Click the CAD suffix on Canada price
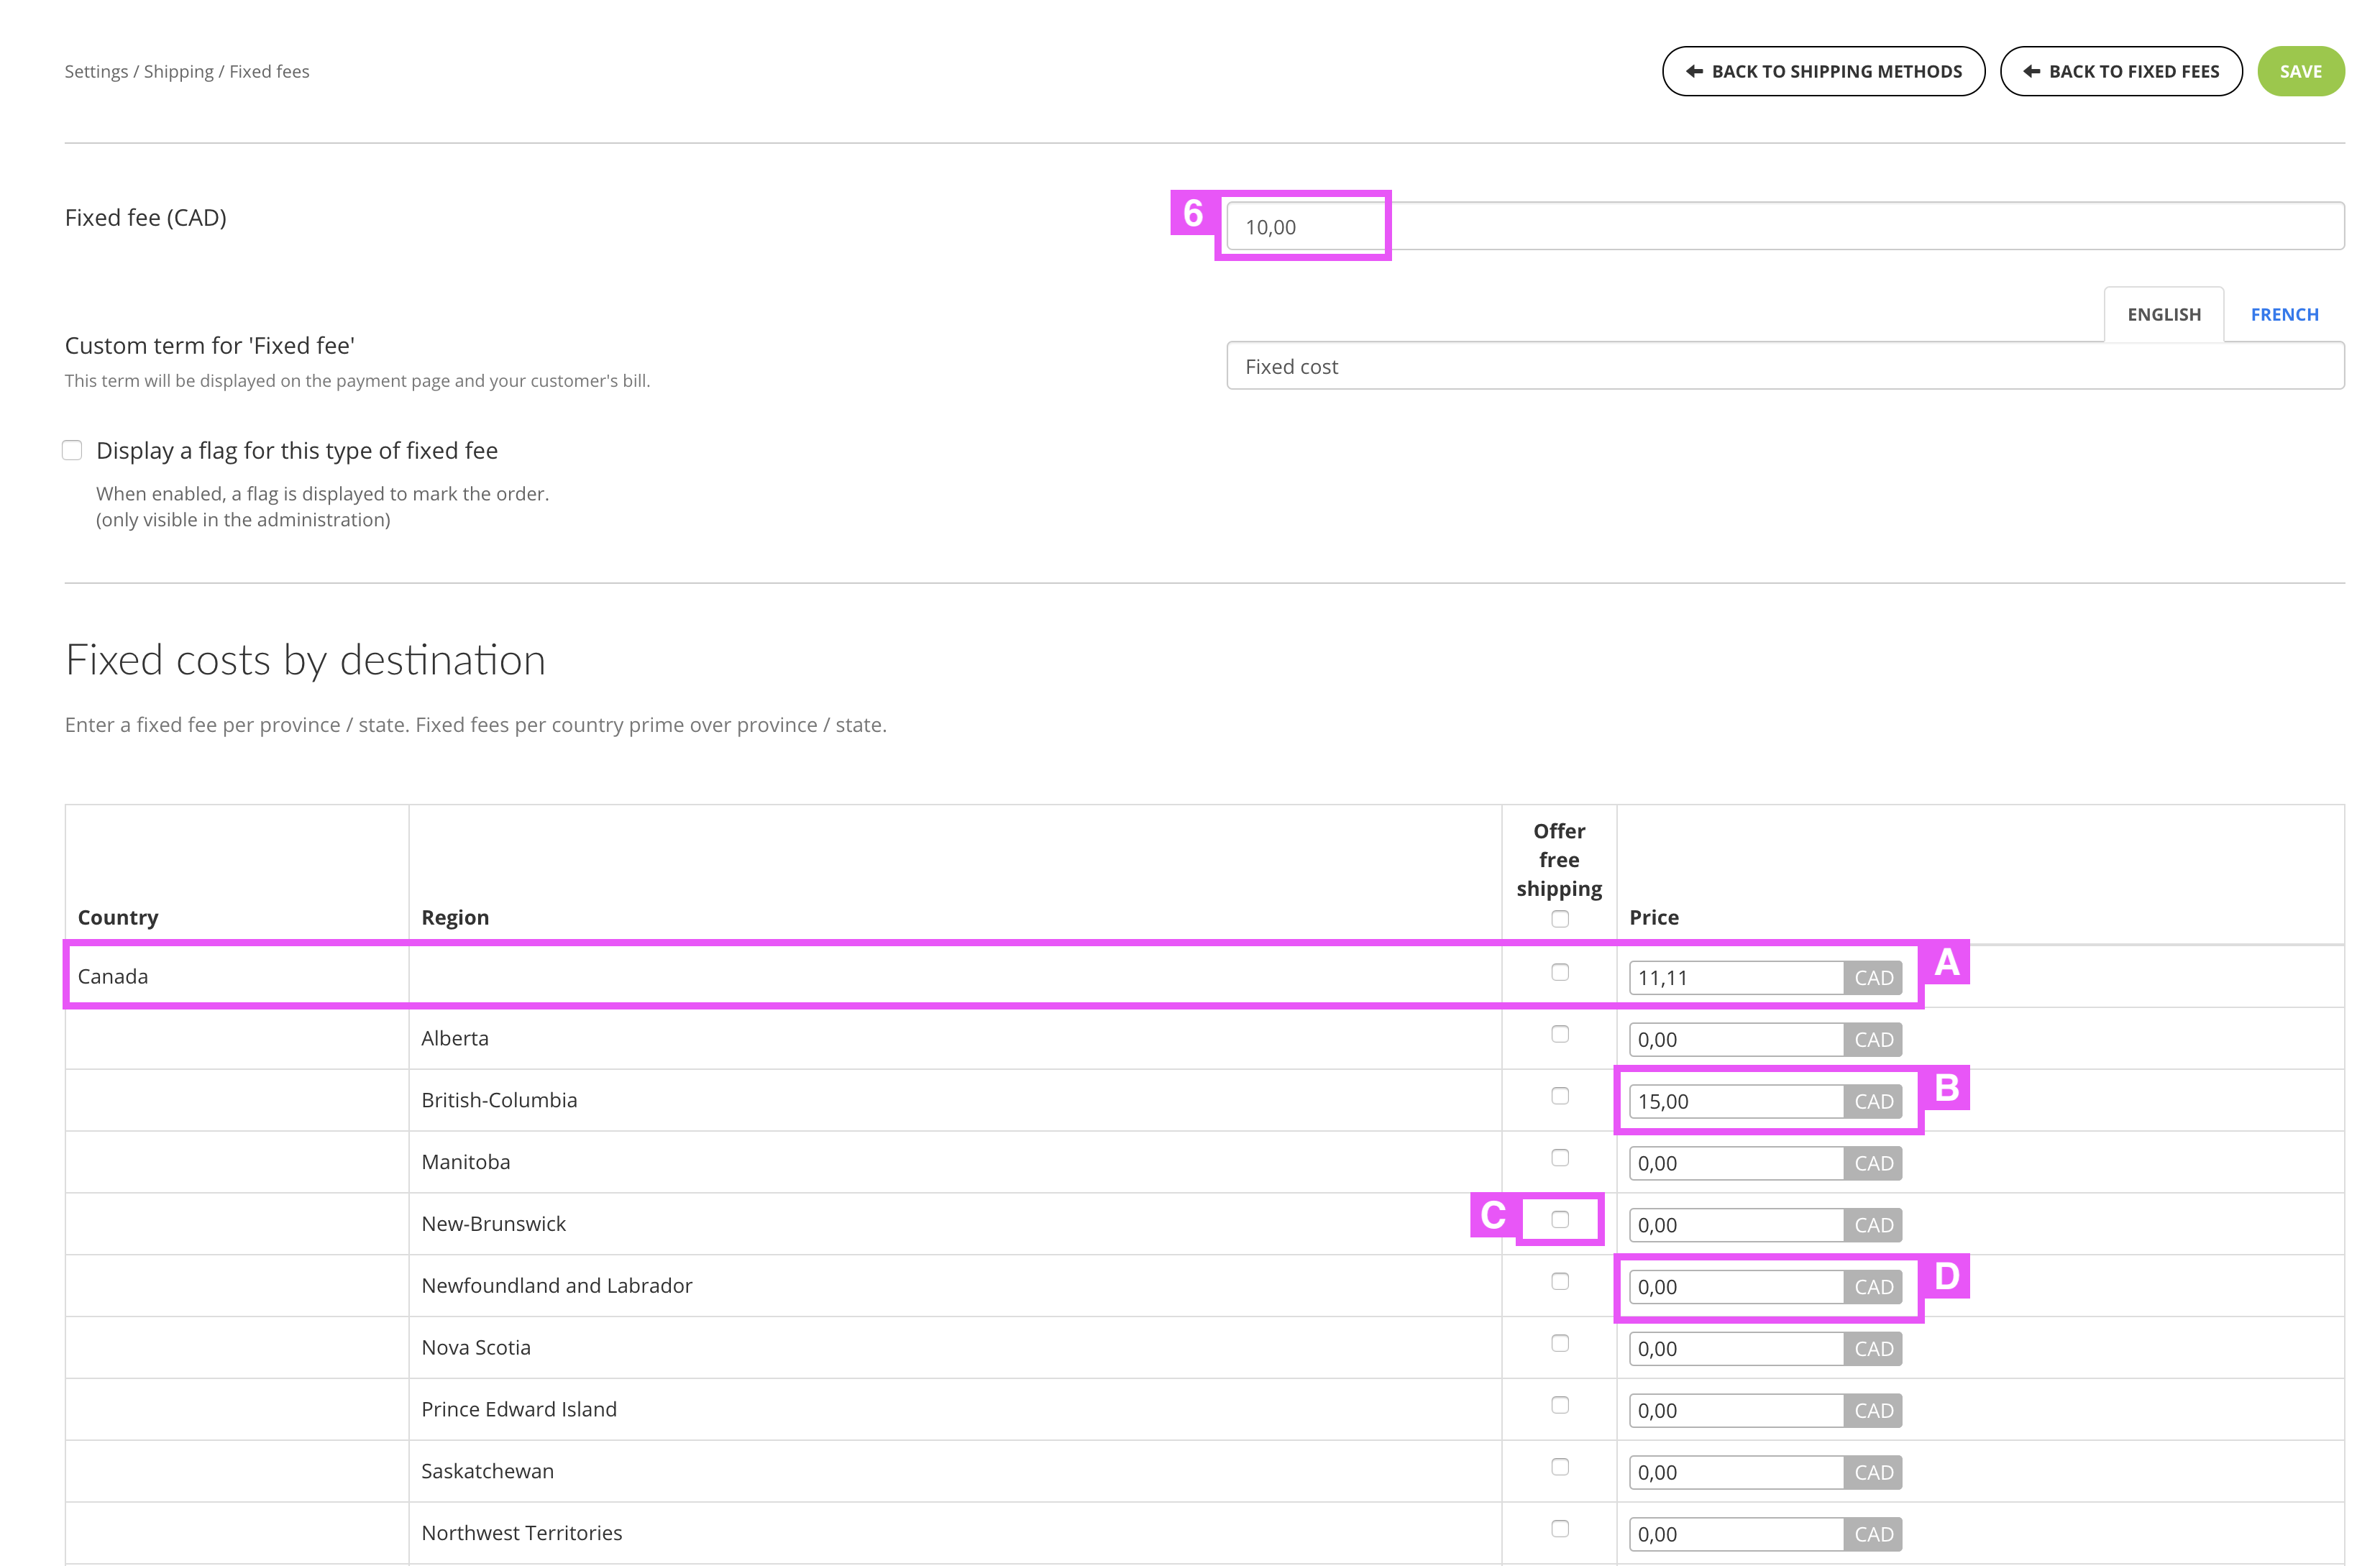 coord(1873,978)
